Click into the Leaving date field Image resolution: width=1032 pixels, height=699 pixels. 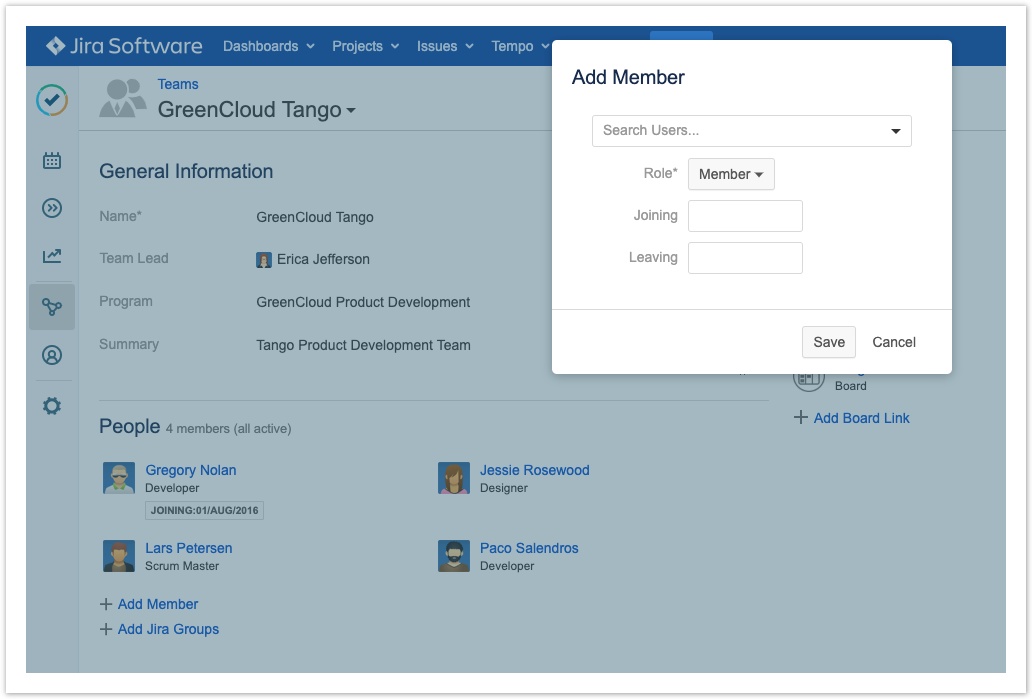(745, 258)
